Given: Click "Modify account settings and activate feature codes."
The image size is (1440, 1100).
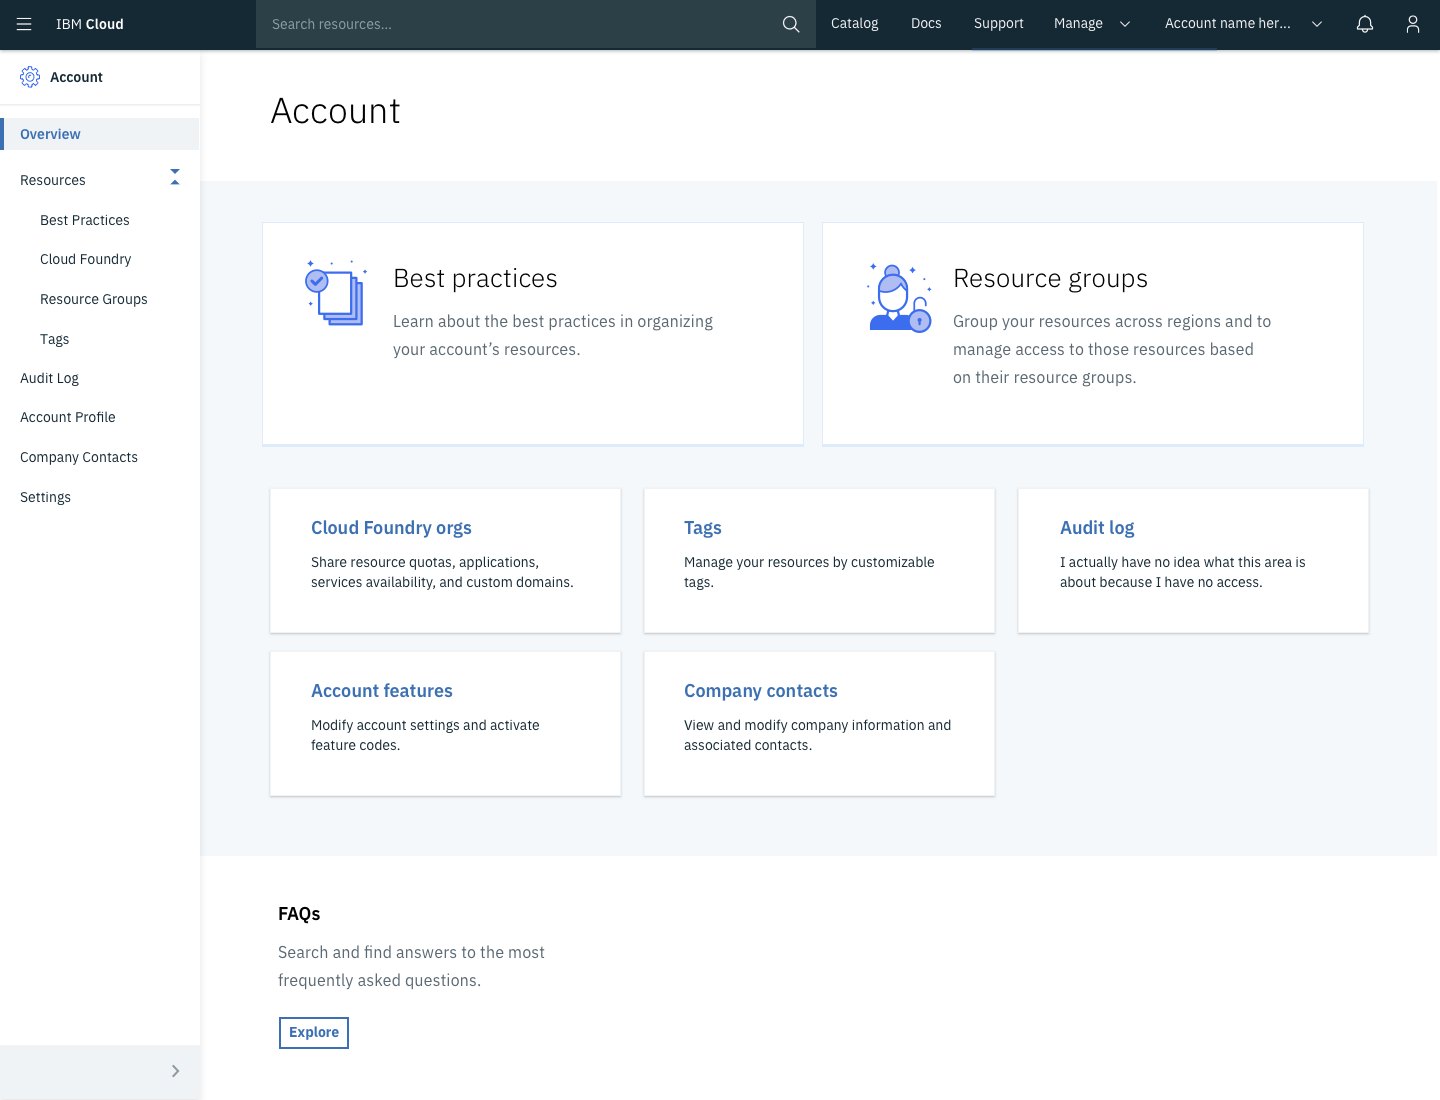Looking at the screenshot, I should pyautogui.click(x=425, y=735).
